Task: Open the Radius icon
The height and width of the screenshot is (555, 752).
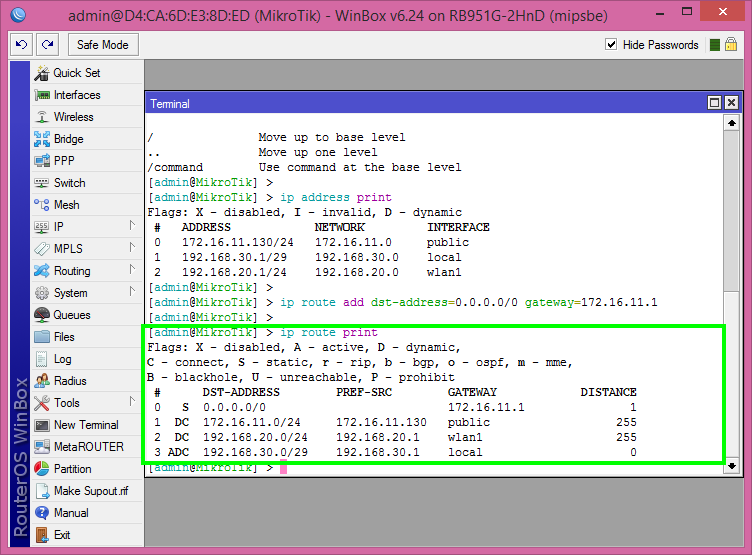Action: (x=42, y=381)
